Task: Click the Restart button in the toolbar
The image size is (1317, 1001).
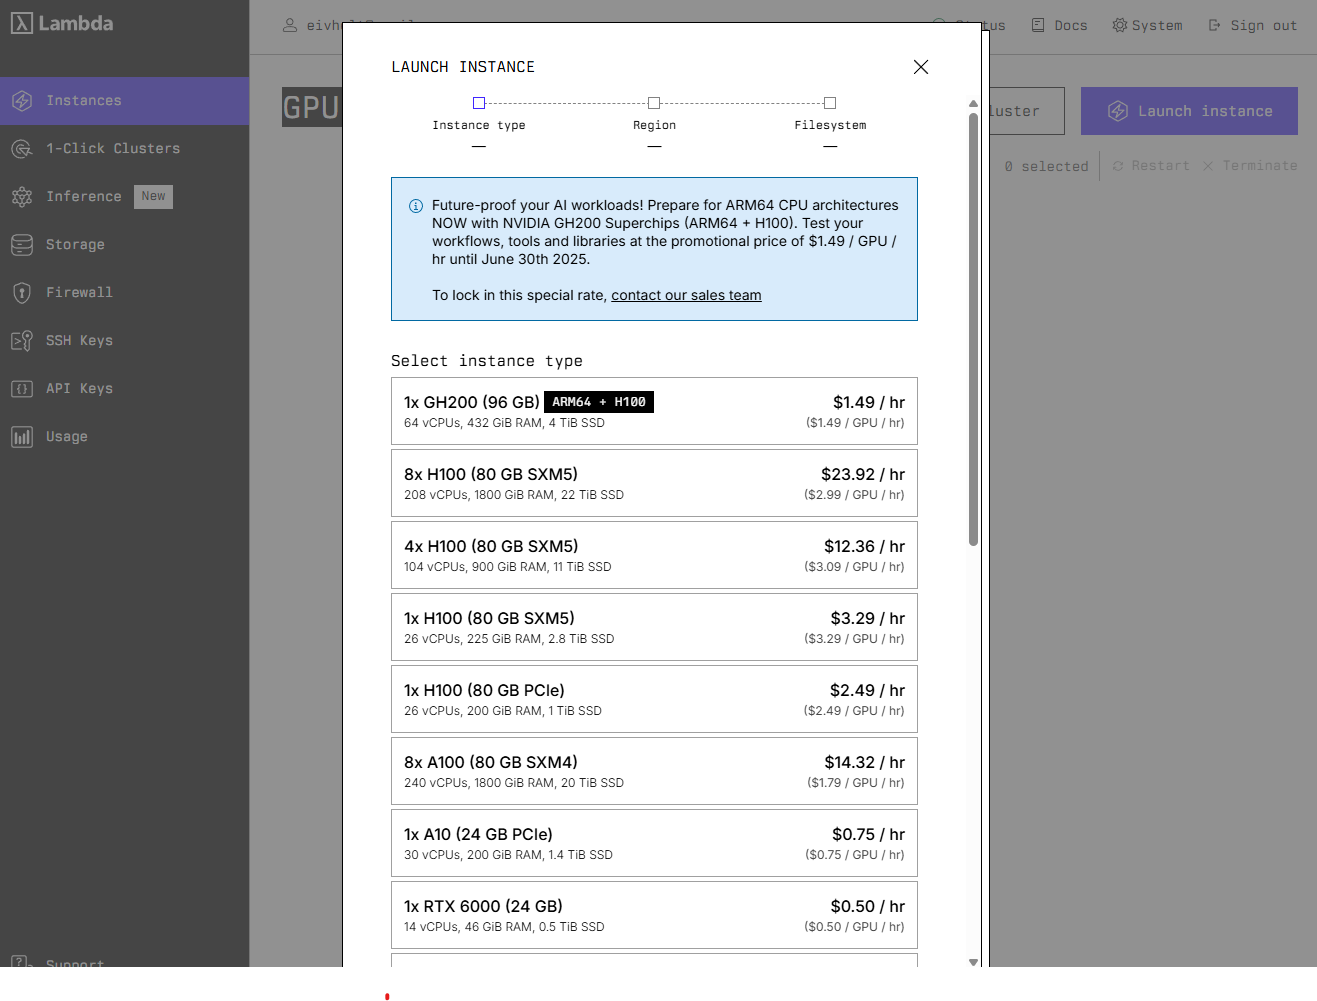Action: coord(1151,166)
